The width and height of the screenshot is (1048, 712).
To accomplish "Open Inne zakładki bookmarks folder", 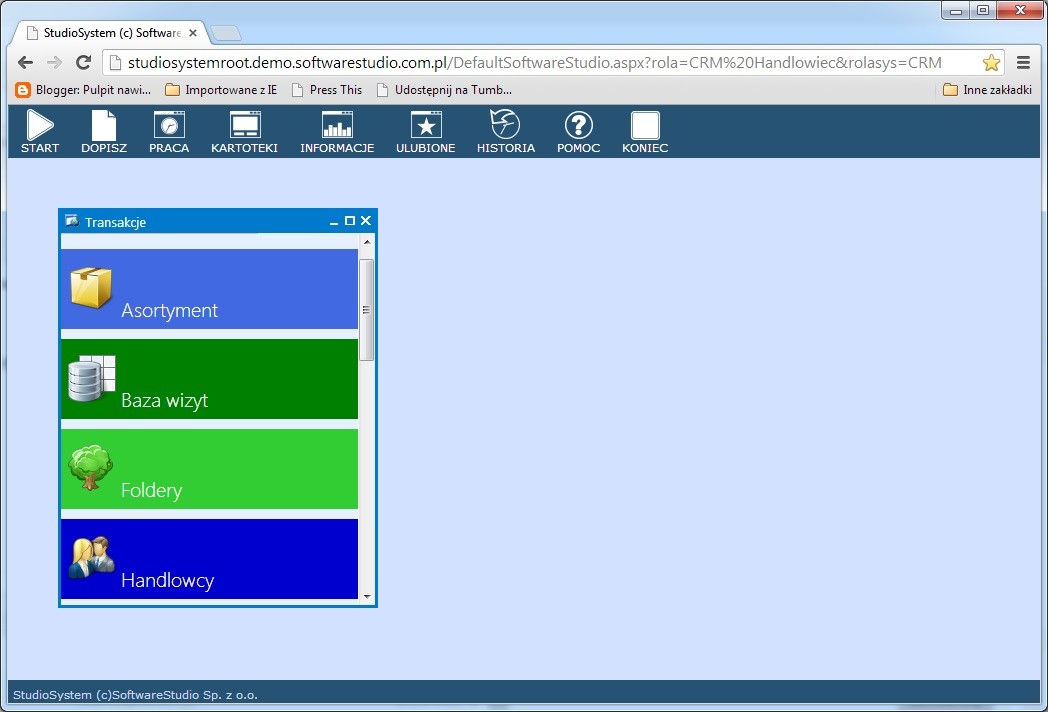I will click(987, 90).
